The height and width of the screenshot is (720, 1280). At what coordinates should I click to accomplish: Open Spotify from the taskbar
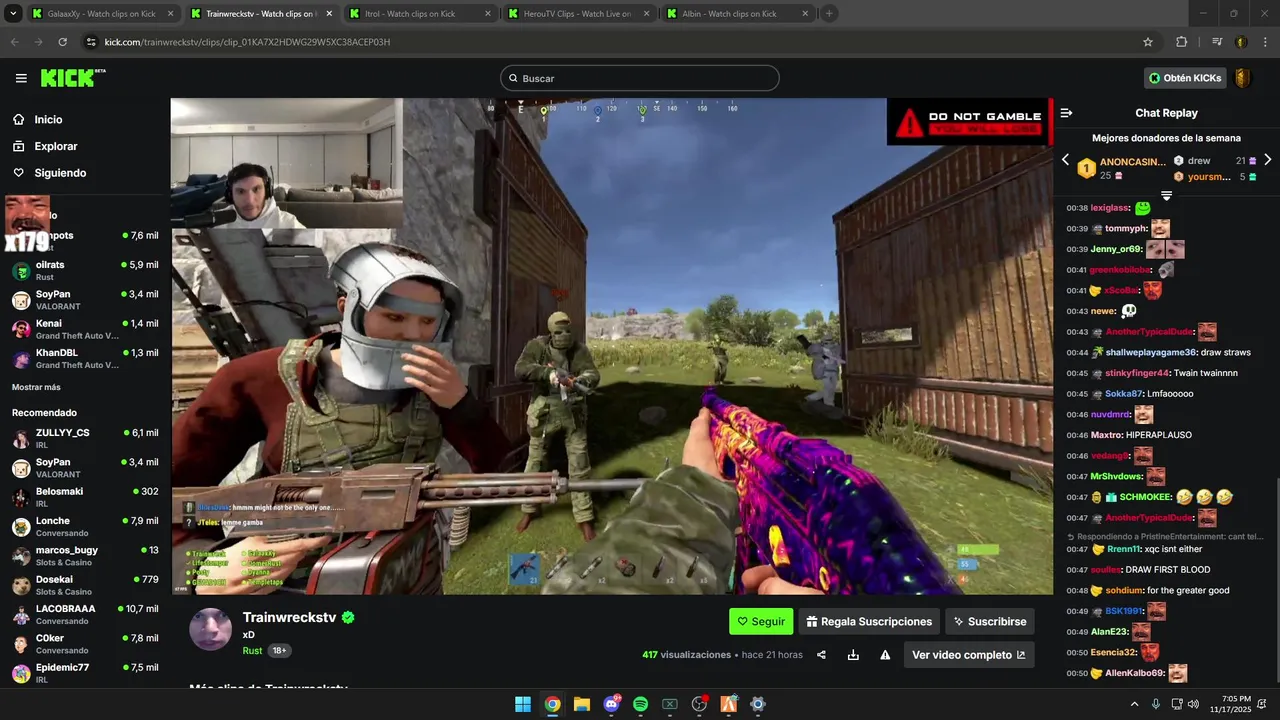tap(641, 704)
